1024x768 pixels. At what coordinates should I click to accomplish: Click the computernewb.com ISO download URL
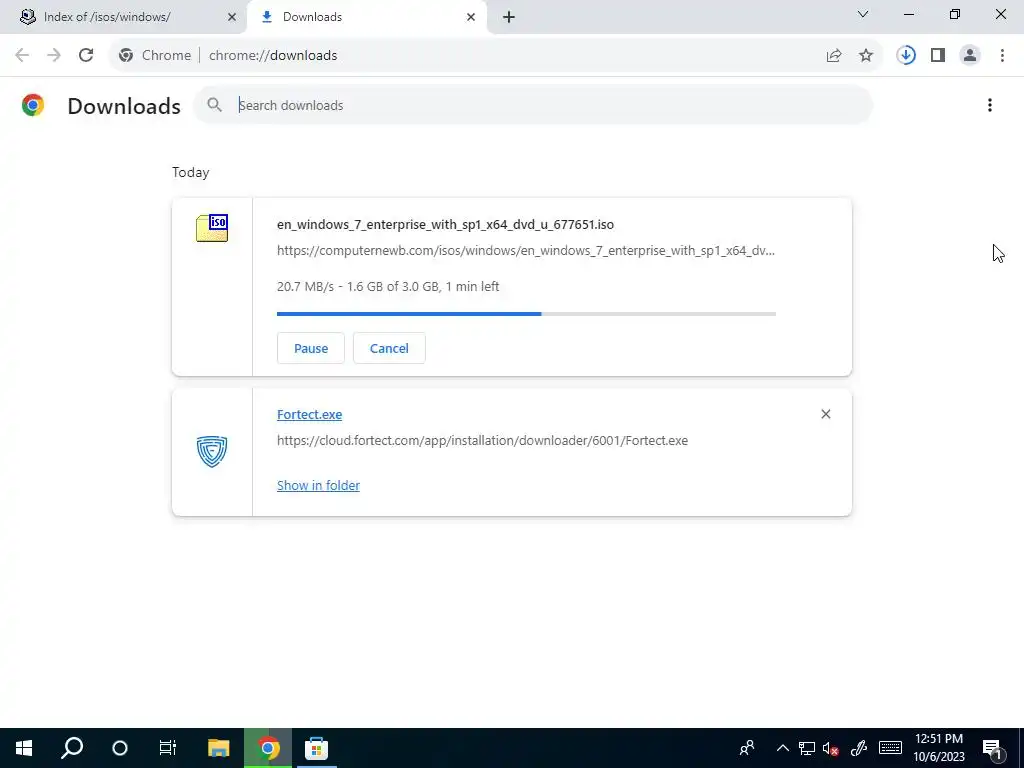(x=526, y=251)
